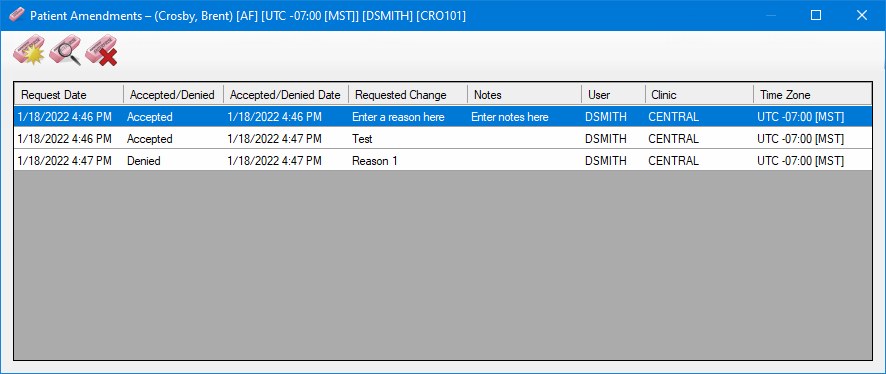Click the Requested Change column header
The height and width of the screenshot is (374, 886).
[x=408, y=94]
